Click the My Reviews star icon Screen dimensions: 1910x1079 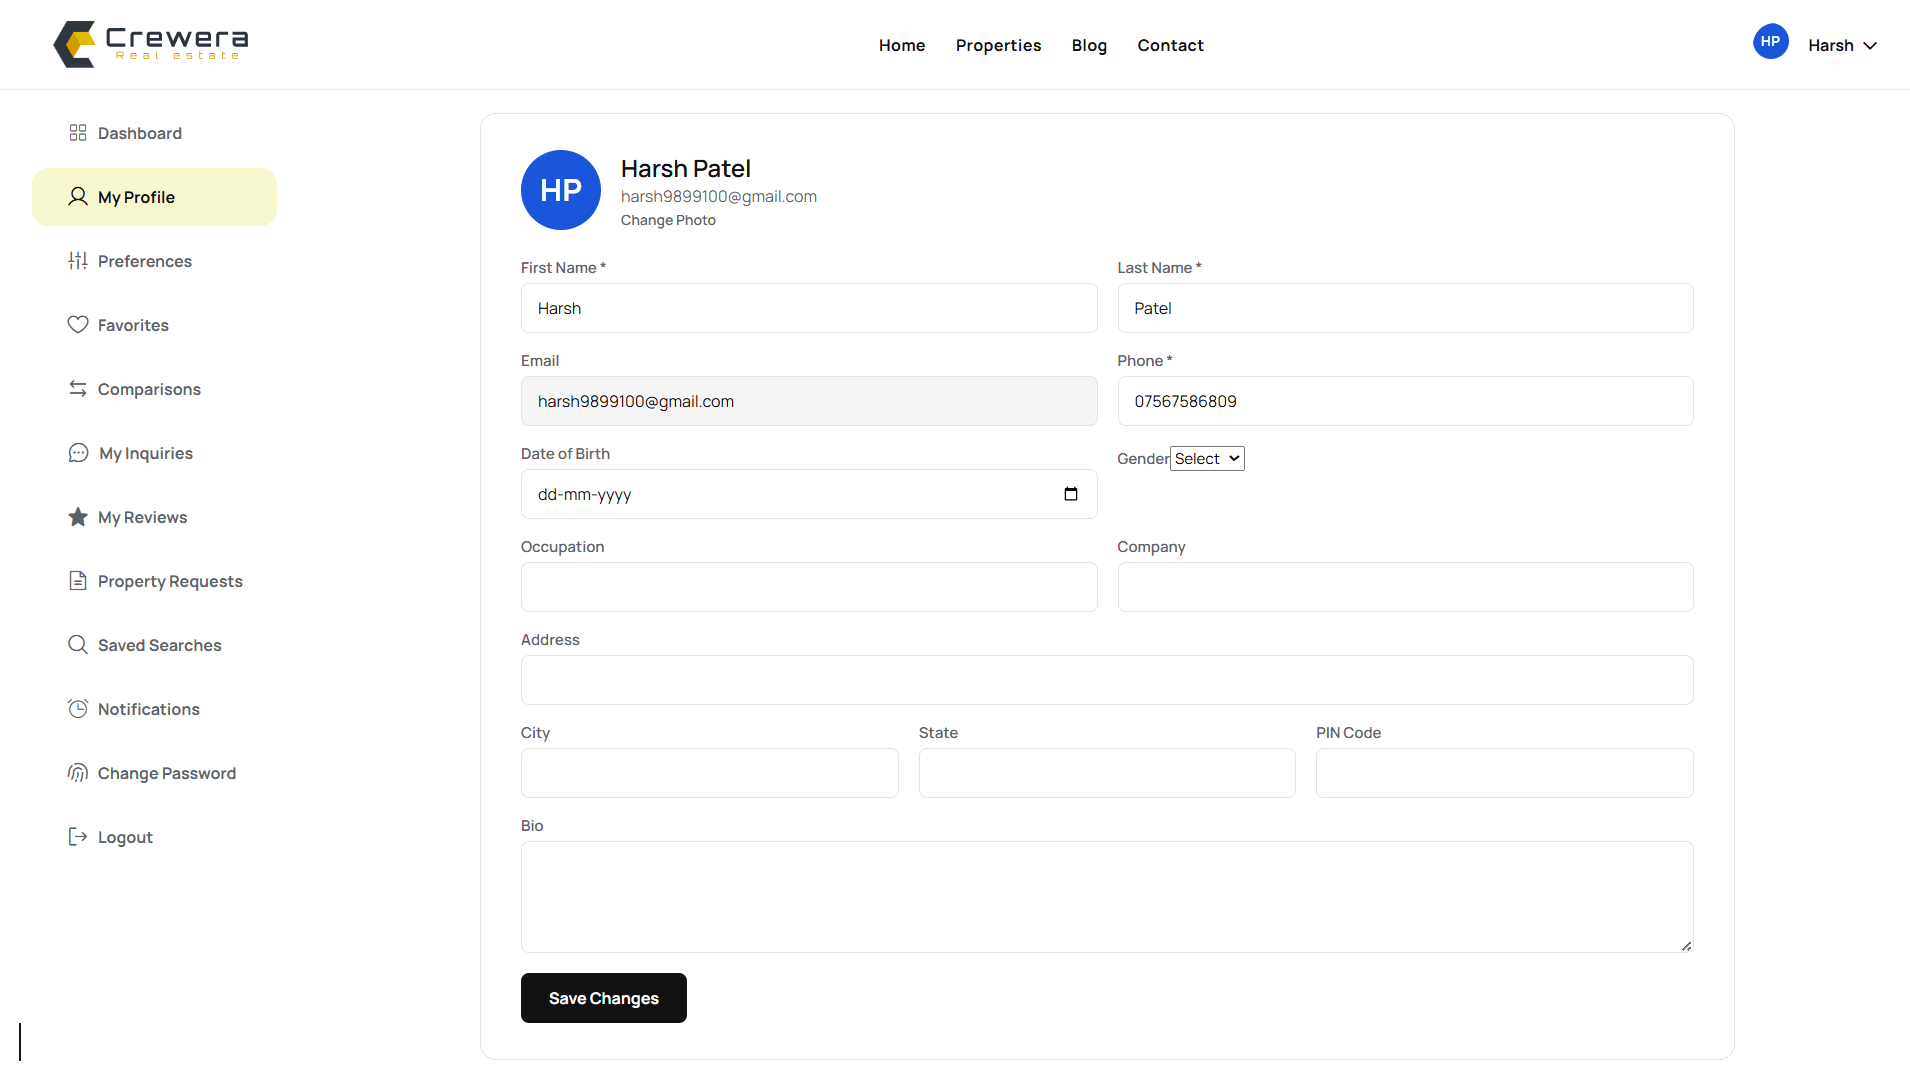tap(78, 517)
